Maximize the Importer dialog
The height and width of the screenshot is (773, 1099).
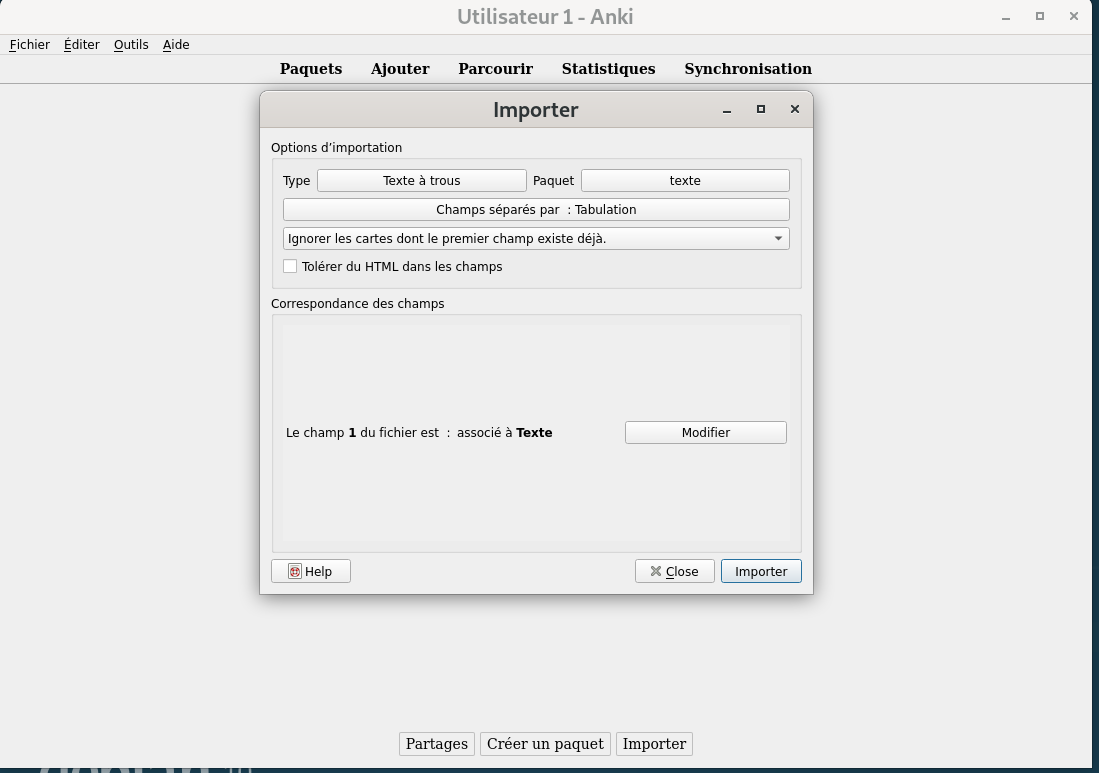(x=760, y=109)
